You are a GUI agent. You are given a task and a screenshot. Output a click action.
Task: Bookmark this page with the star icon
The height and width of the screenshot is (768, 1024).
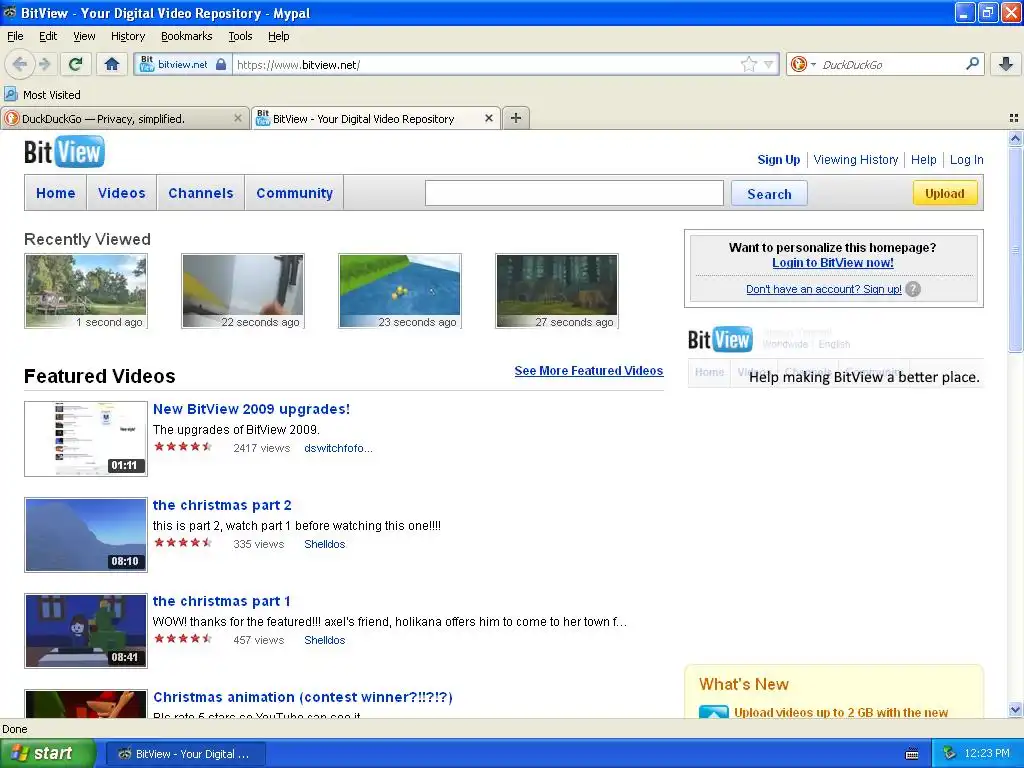click(748, 64)
